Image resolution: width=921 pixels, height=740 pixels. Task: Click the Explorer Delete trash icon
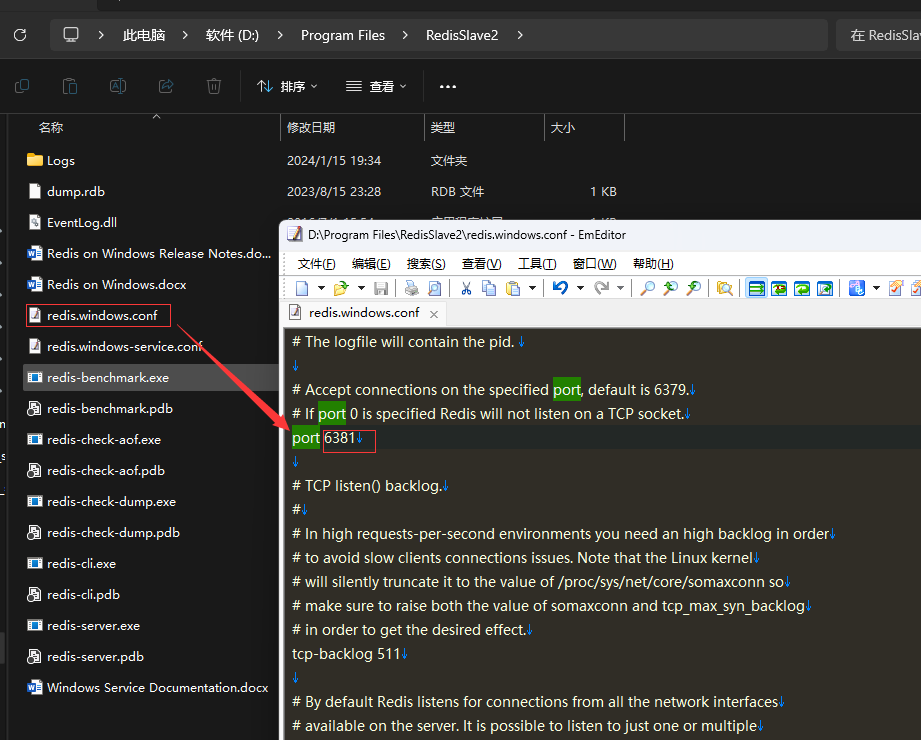(214, 86)
